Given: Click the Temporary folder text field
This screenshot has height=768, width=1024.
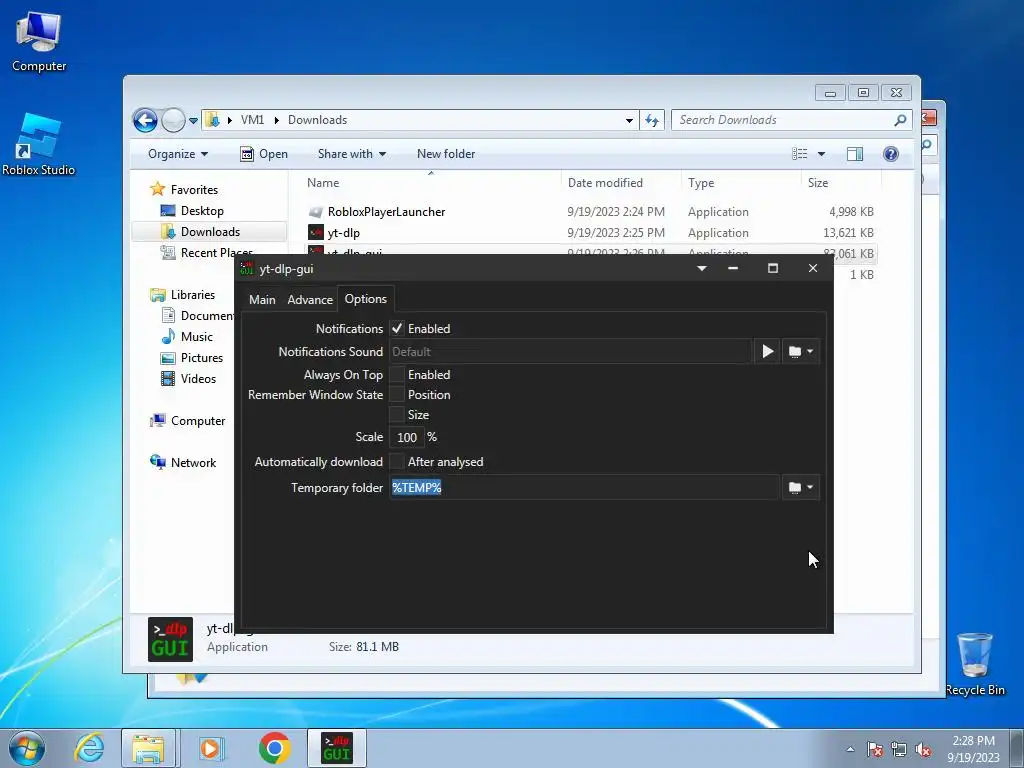Looking at the screenshot, I should pos(584,487).
